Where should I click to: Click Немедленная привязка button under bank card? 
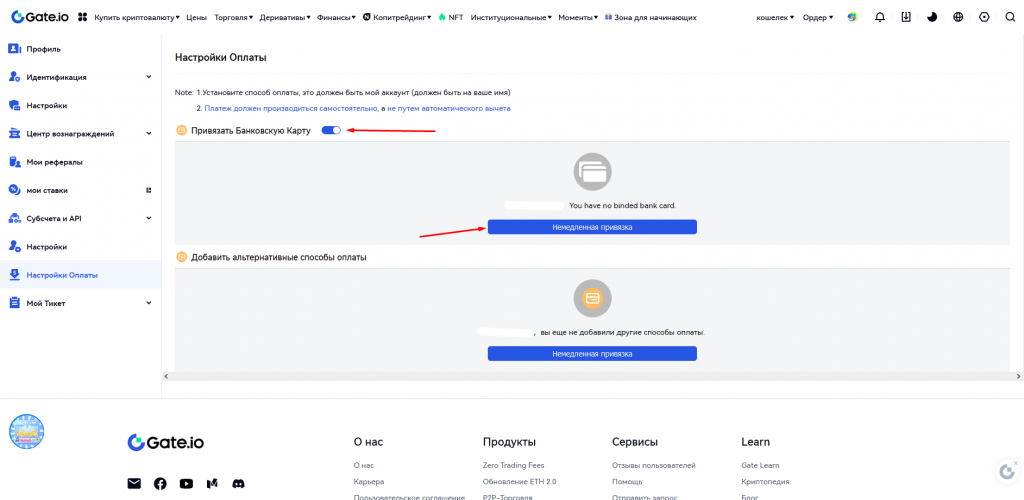click(592, 227)
